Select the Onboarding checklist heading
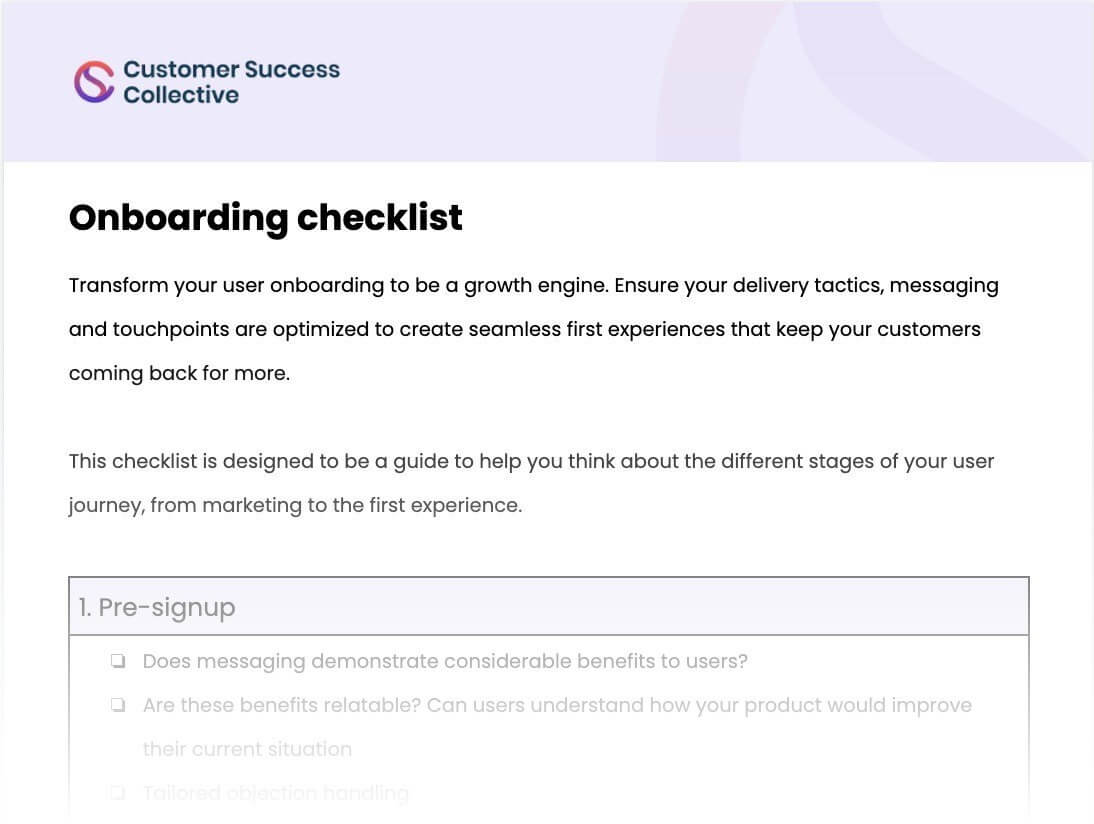 (x=266, y=218)
